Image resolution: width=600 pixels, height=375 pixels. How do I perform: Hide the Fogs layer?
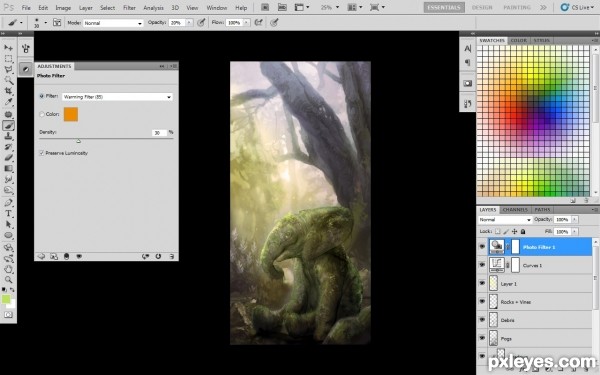482,338
